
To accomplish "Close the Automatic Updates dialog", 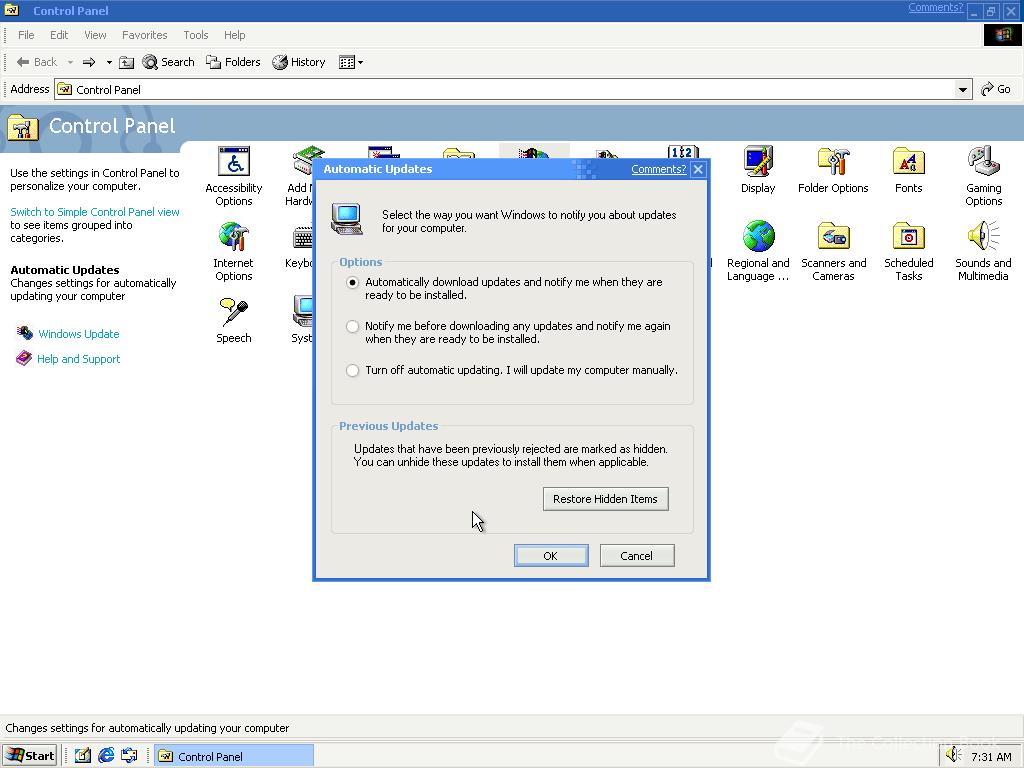I will click(x=698, y=169).
